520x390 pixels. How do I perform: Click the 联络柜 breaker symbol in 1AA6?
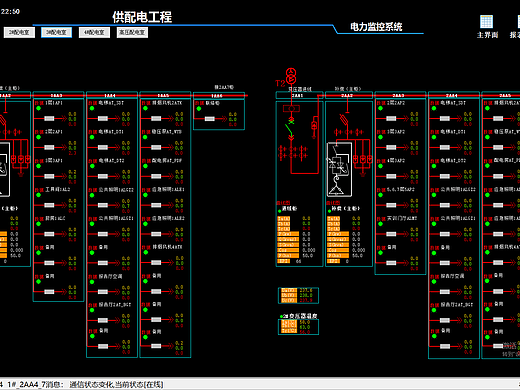(210, 119)
